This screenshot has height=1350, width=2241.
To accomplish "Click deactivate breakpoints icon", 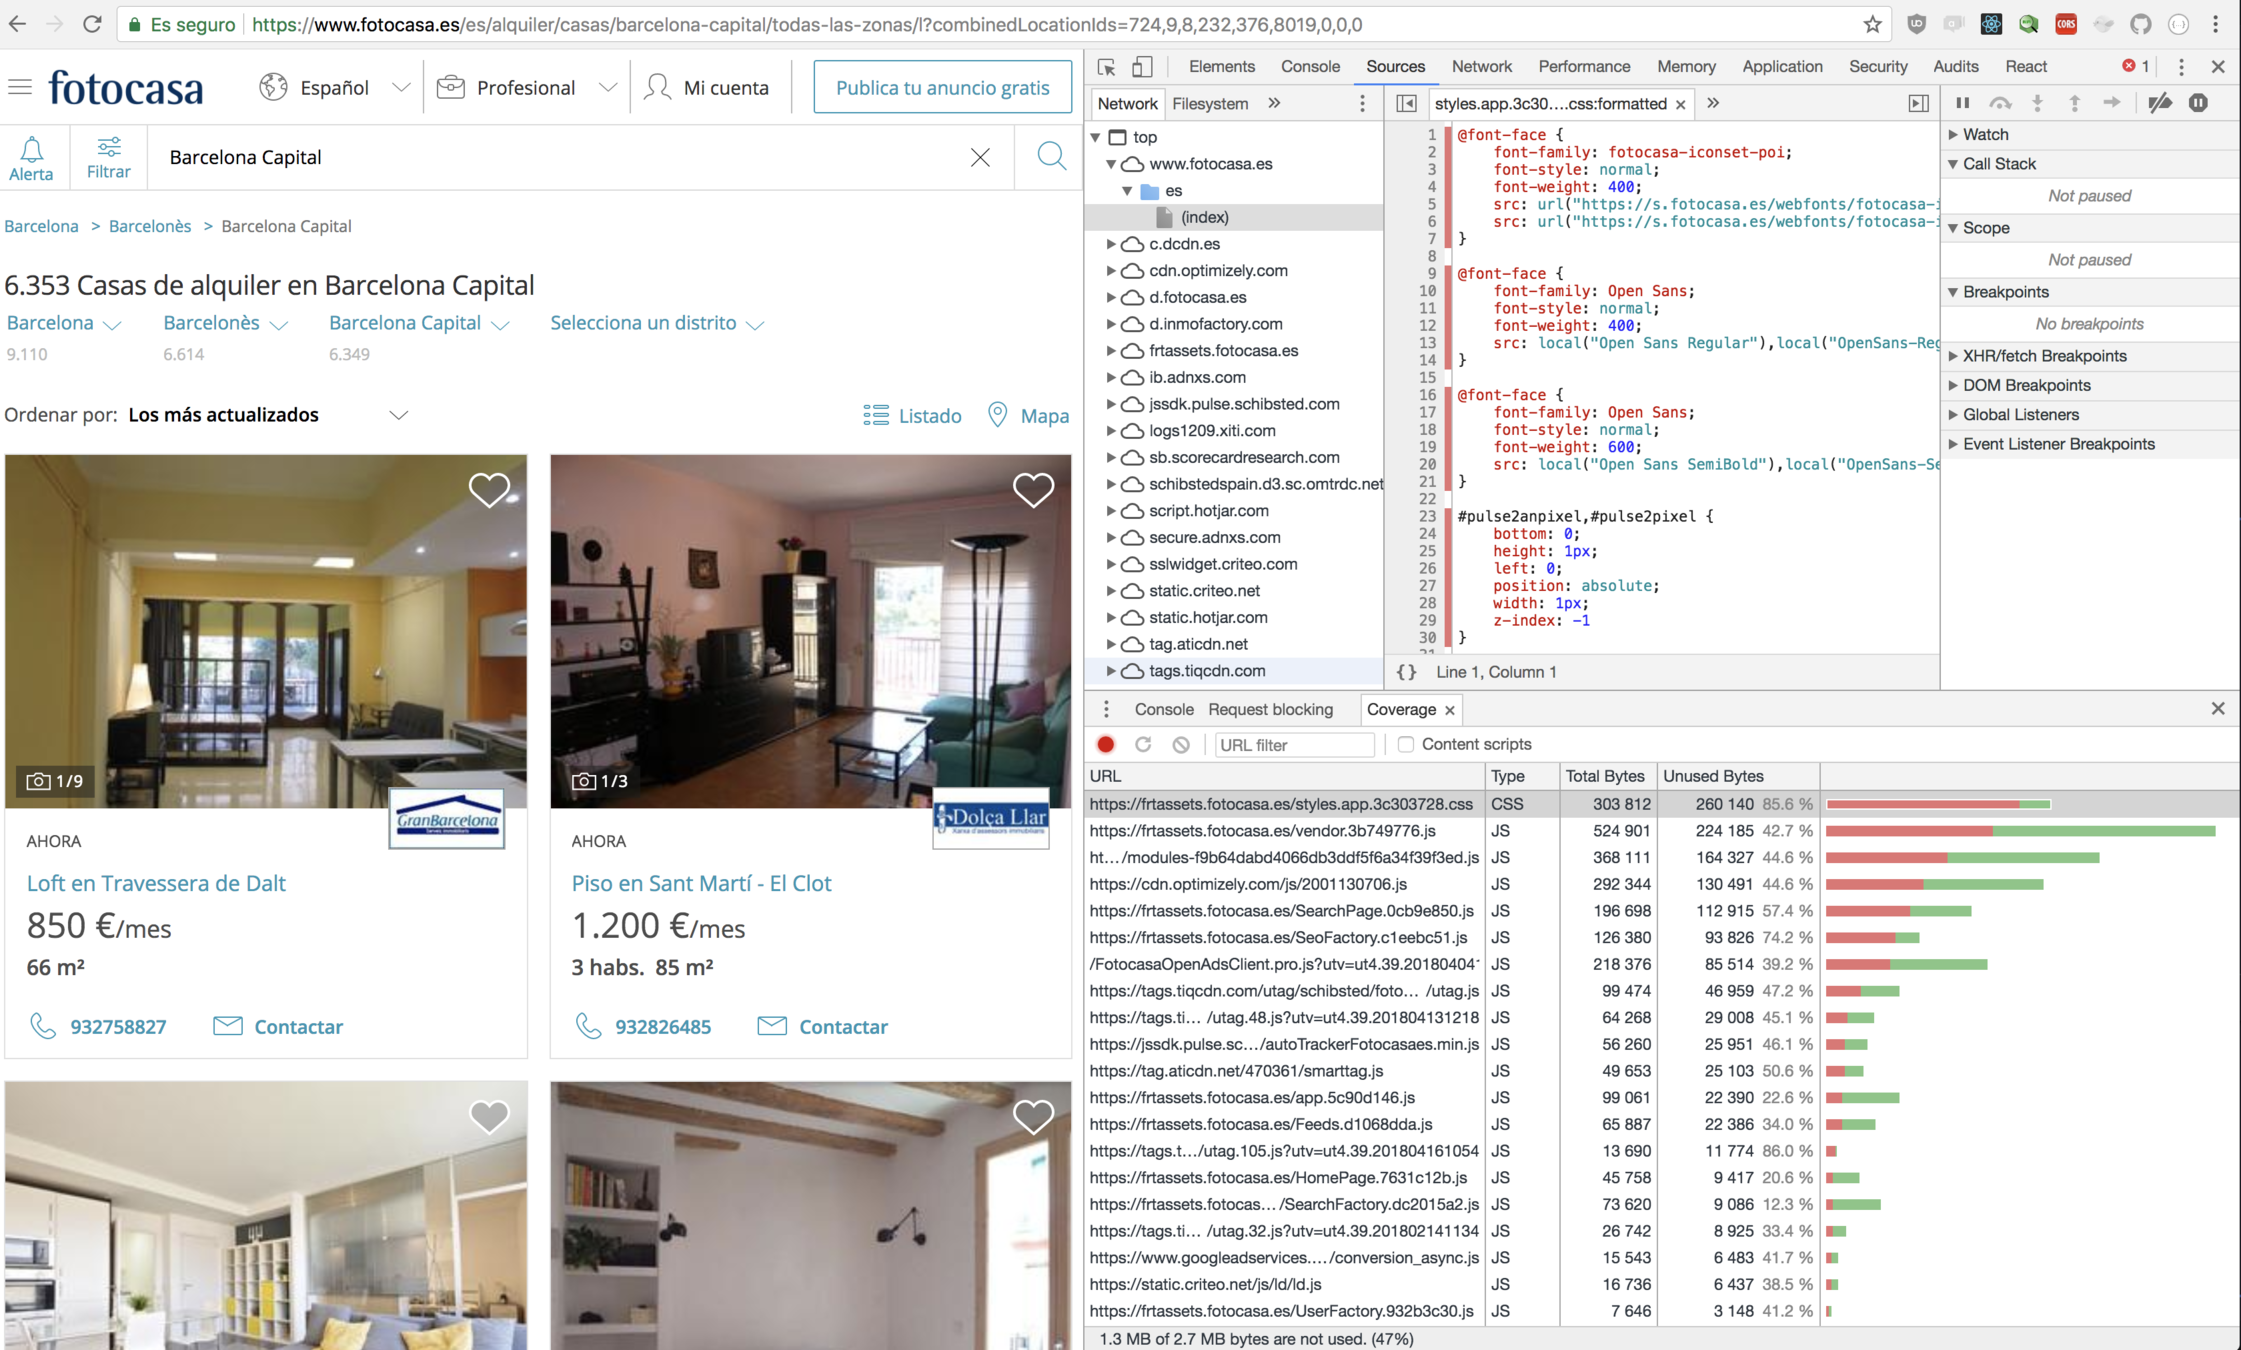I will (2160, 103).
